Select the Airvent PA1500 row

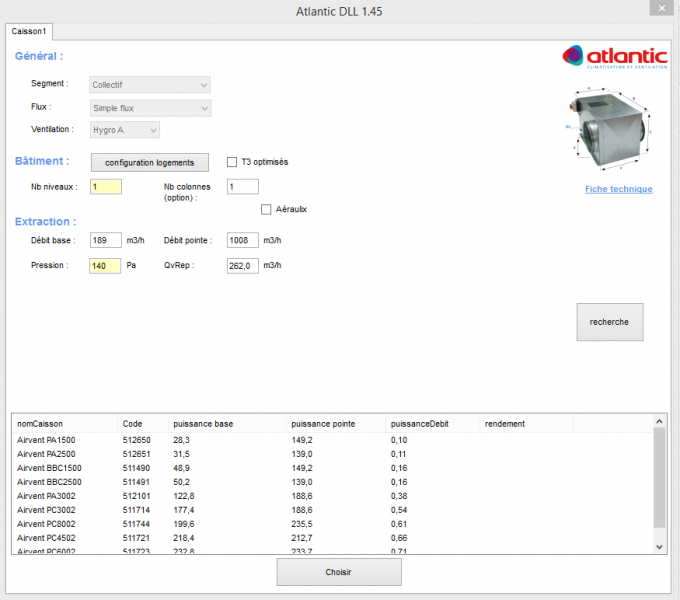coord(332,440)
